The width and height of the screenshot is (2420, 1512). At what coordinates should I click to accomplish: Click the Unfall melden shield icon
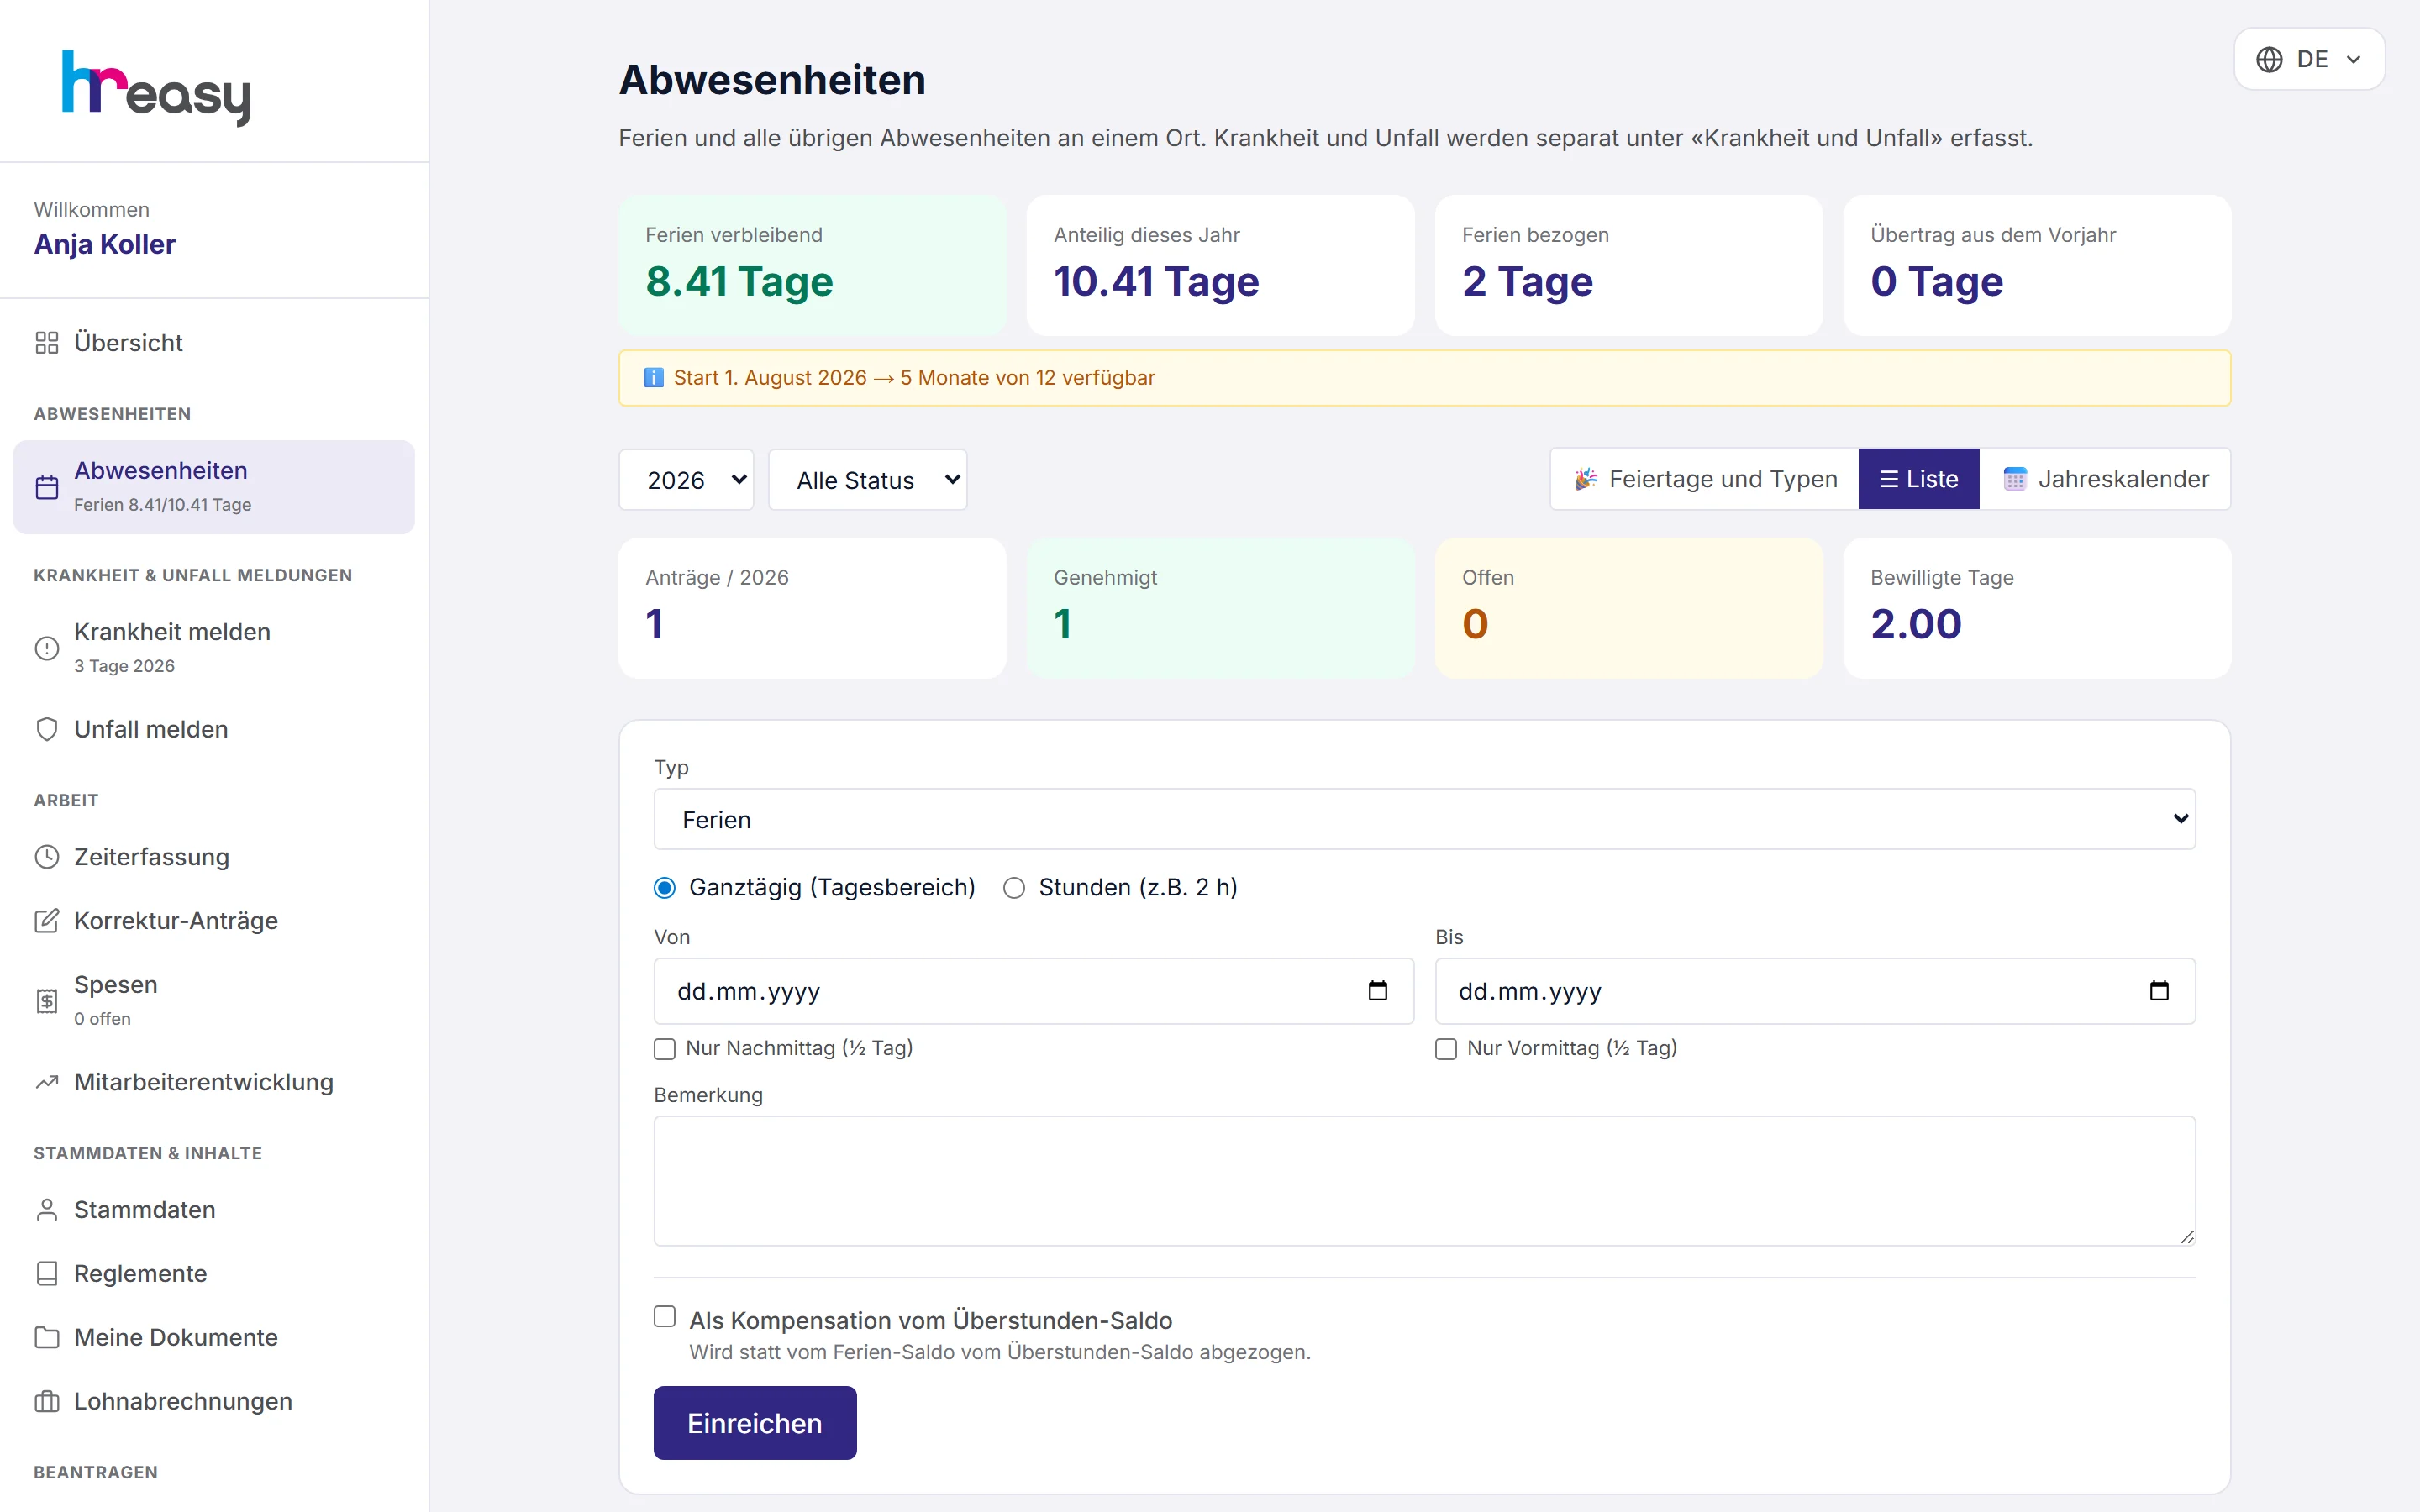[x=47, y=729]
